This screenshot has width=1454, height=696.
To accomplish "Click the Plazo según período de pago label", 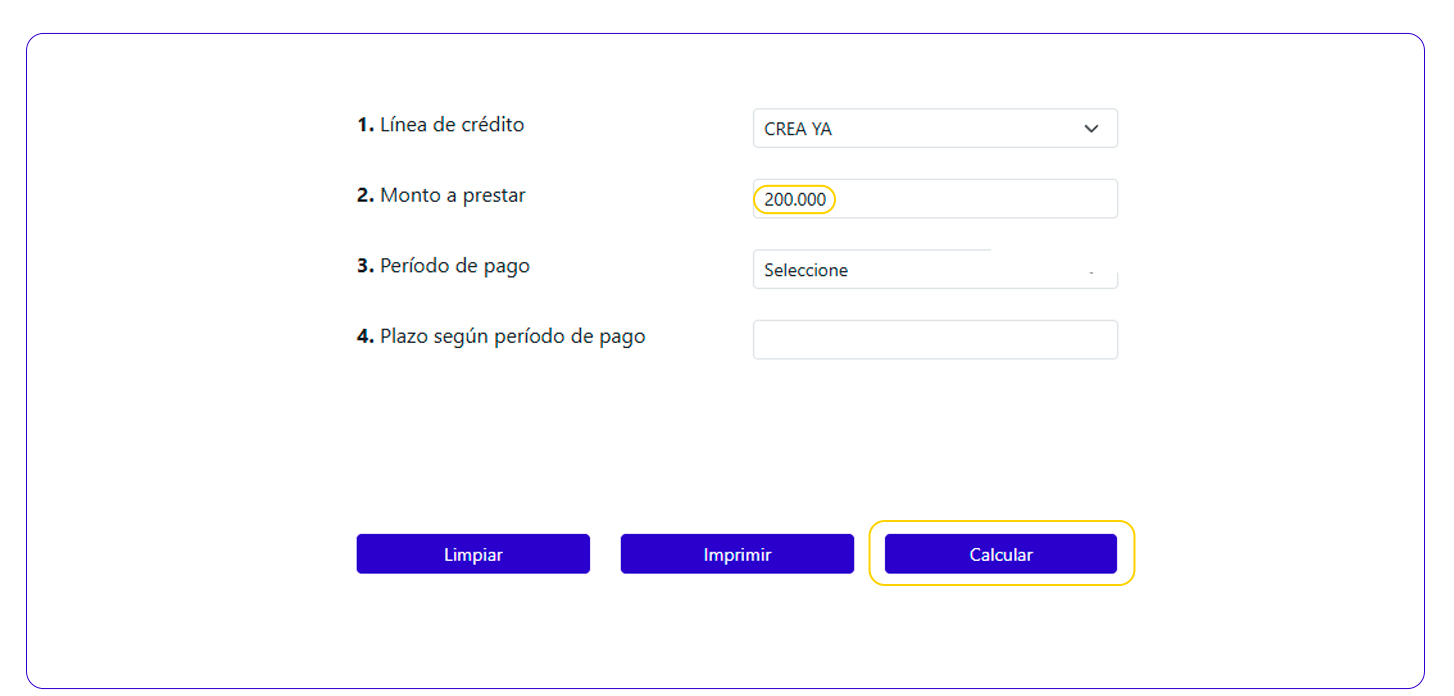I will 512,337.
